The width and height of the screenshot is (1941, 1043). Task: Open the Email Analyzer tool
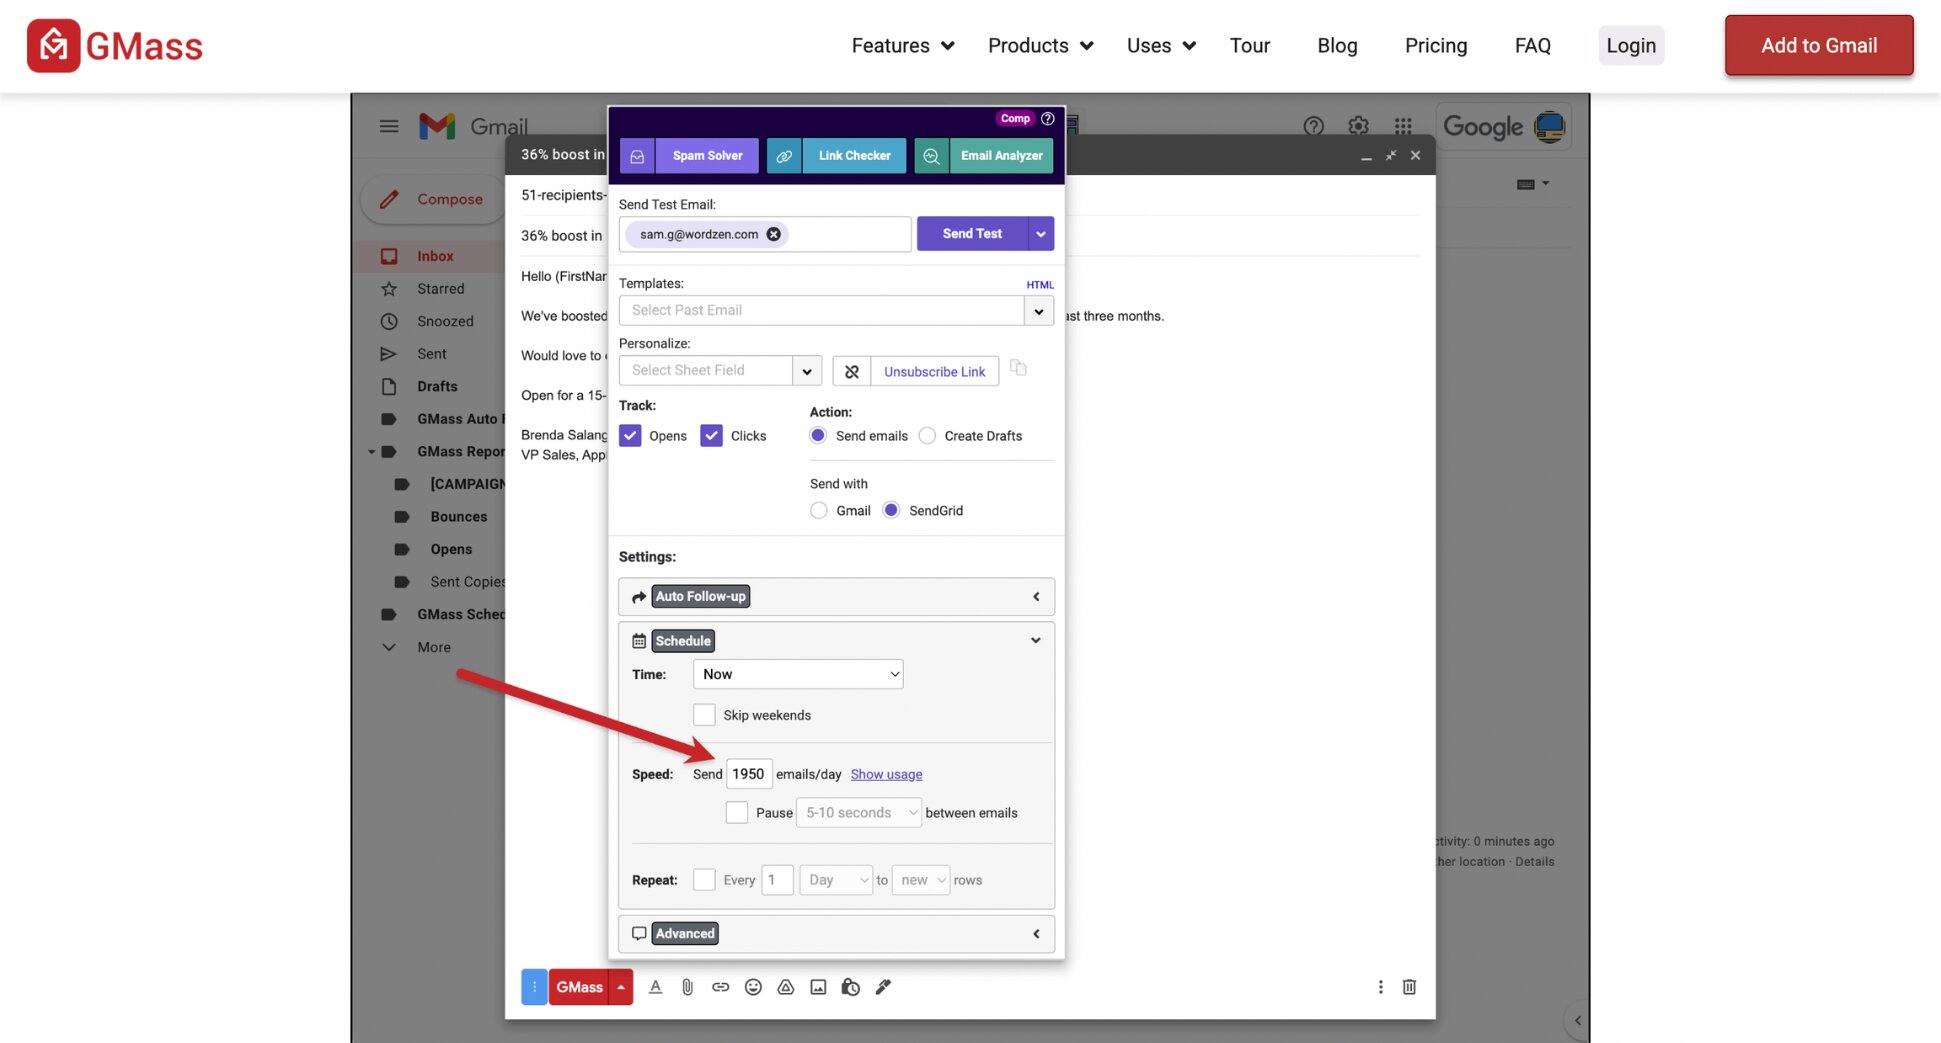(983, 156)
